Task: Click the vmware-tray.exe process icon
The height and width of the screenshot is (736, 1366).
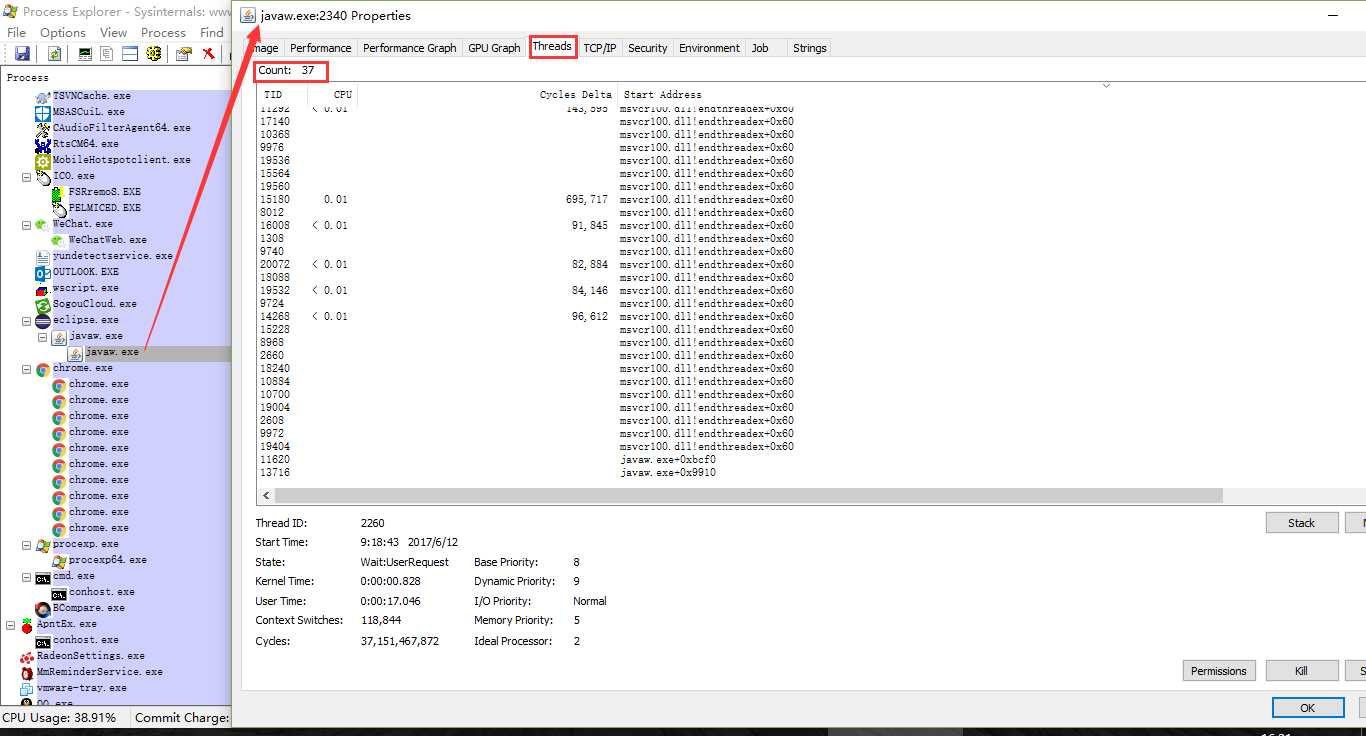Action: 27,688
